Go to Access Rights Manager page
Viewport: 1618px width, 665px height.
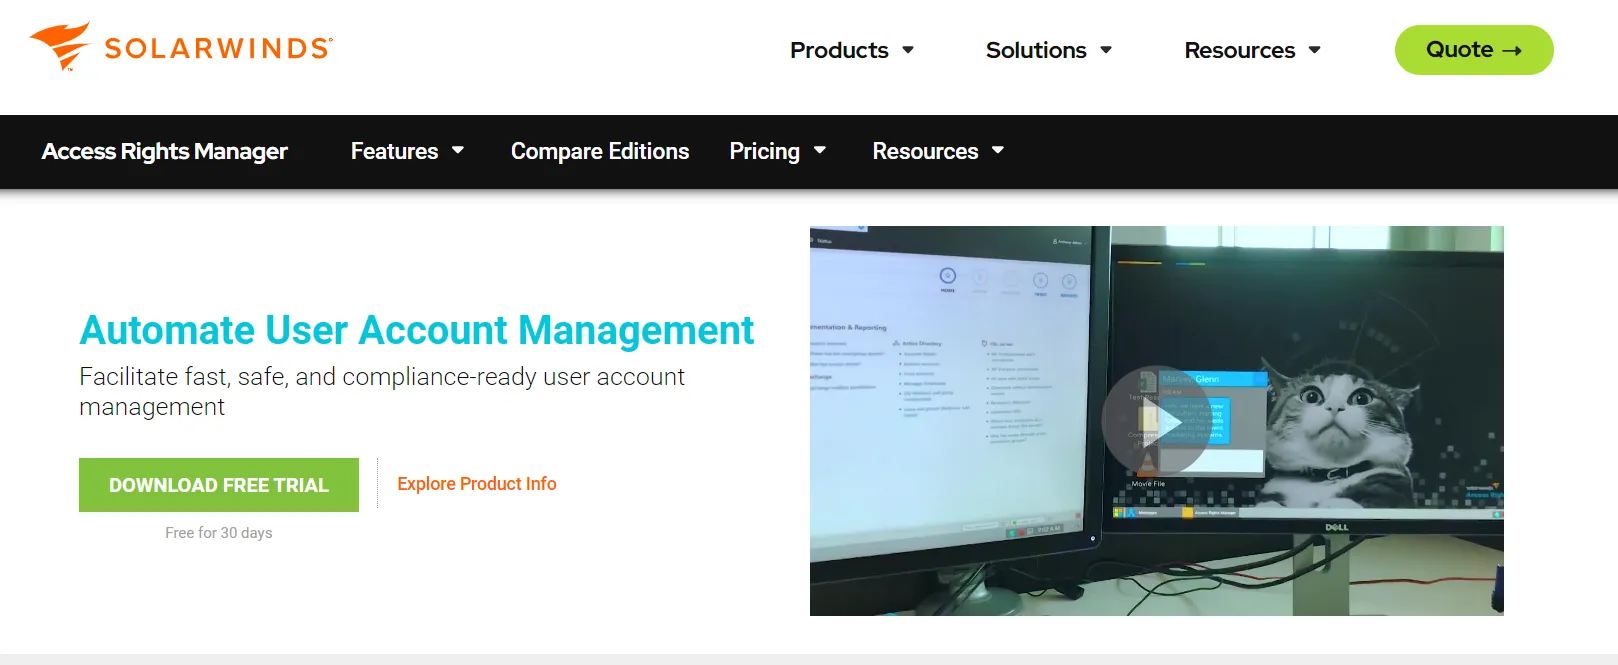click(165, 151)
